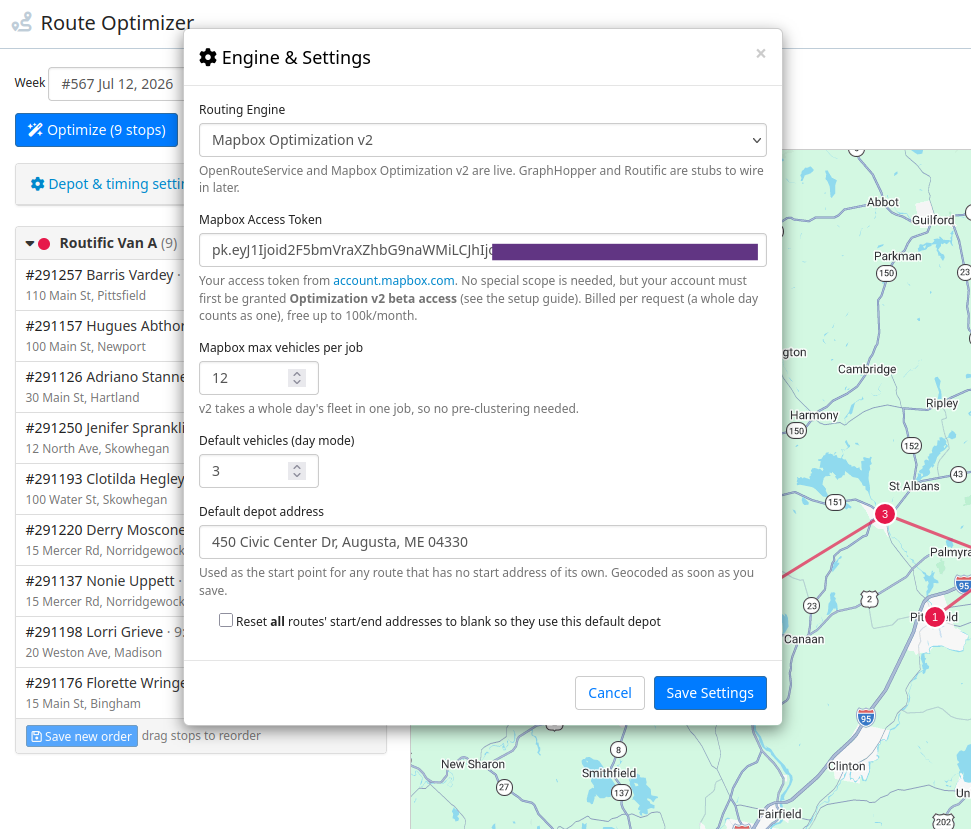Select stop #291126 at 30 Main St, Hartland
Image resolution: width=971 pixels, height=829 pixels.
100,387
